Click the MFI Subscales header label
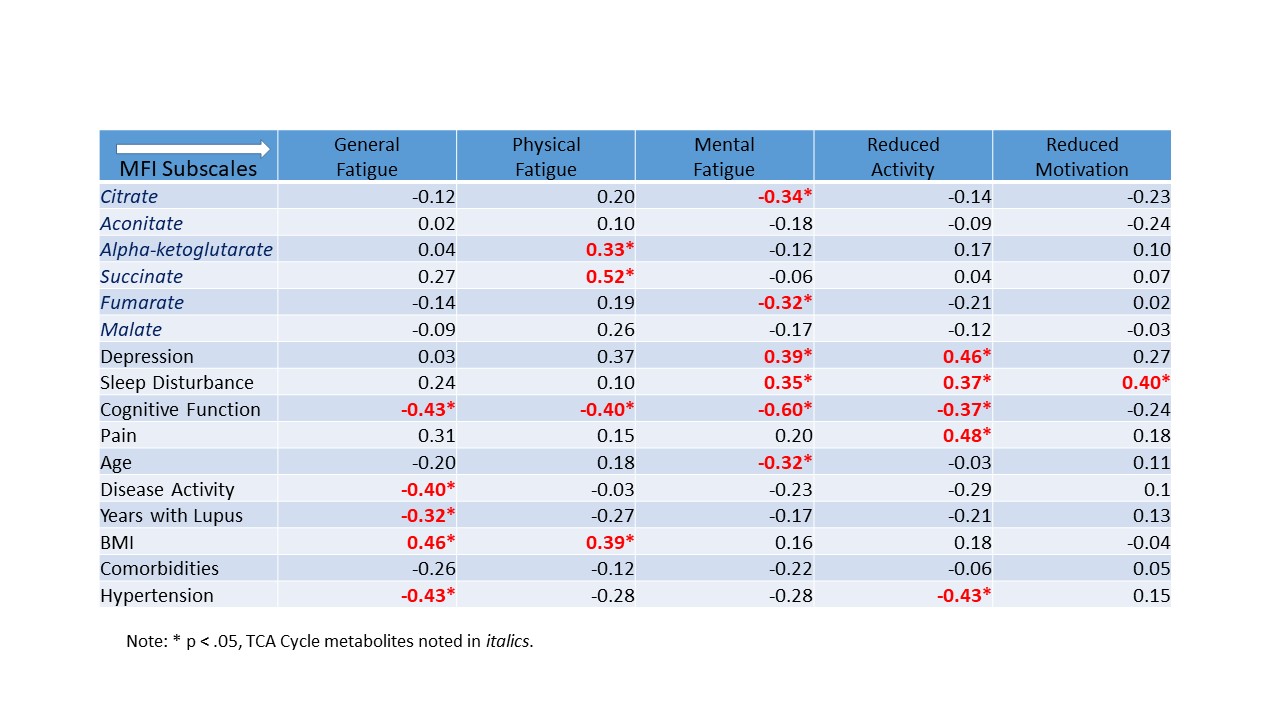The width and height of the screenshot is (1280, 720). tap(188, 169)
